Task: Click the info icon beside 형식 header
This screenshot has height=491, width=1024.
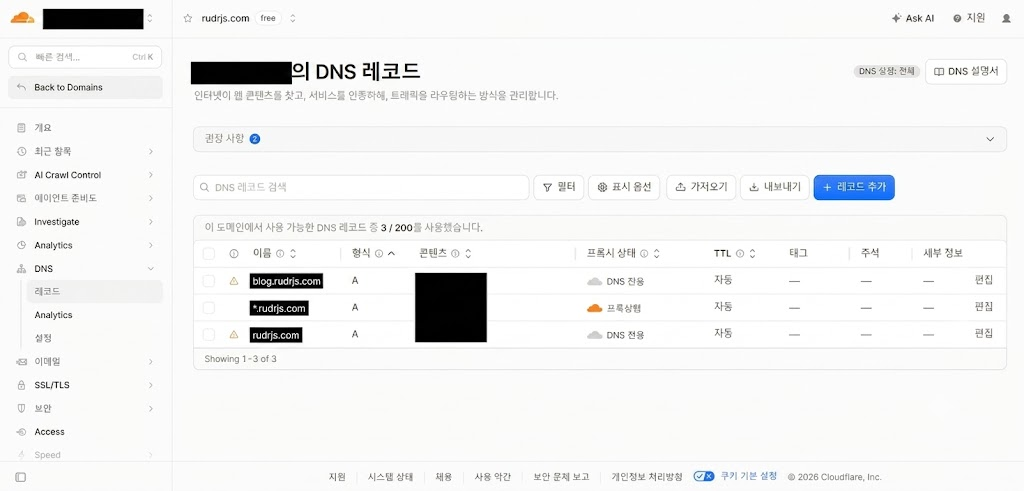Action: click(x=379, y=254)
